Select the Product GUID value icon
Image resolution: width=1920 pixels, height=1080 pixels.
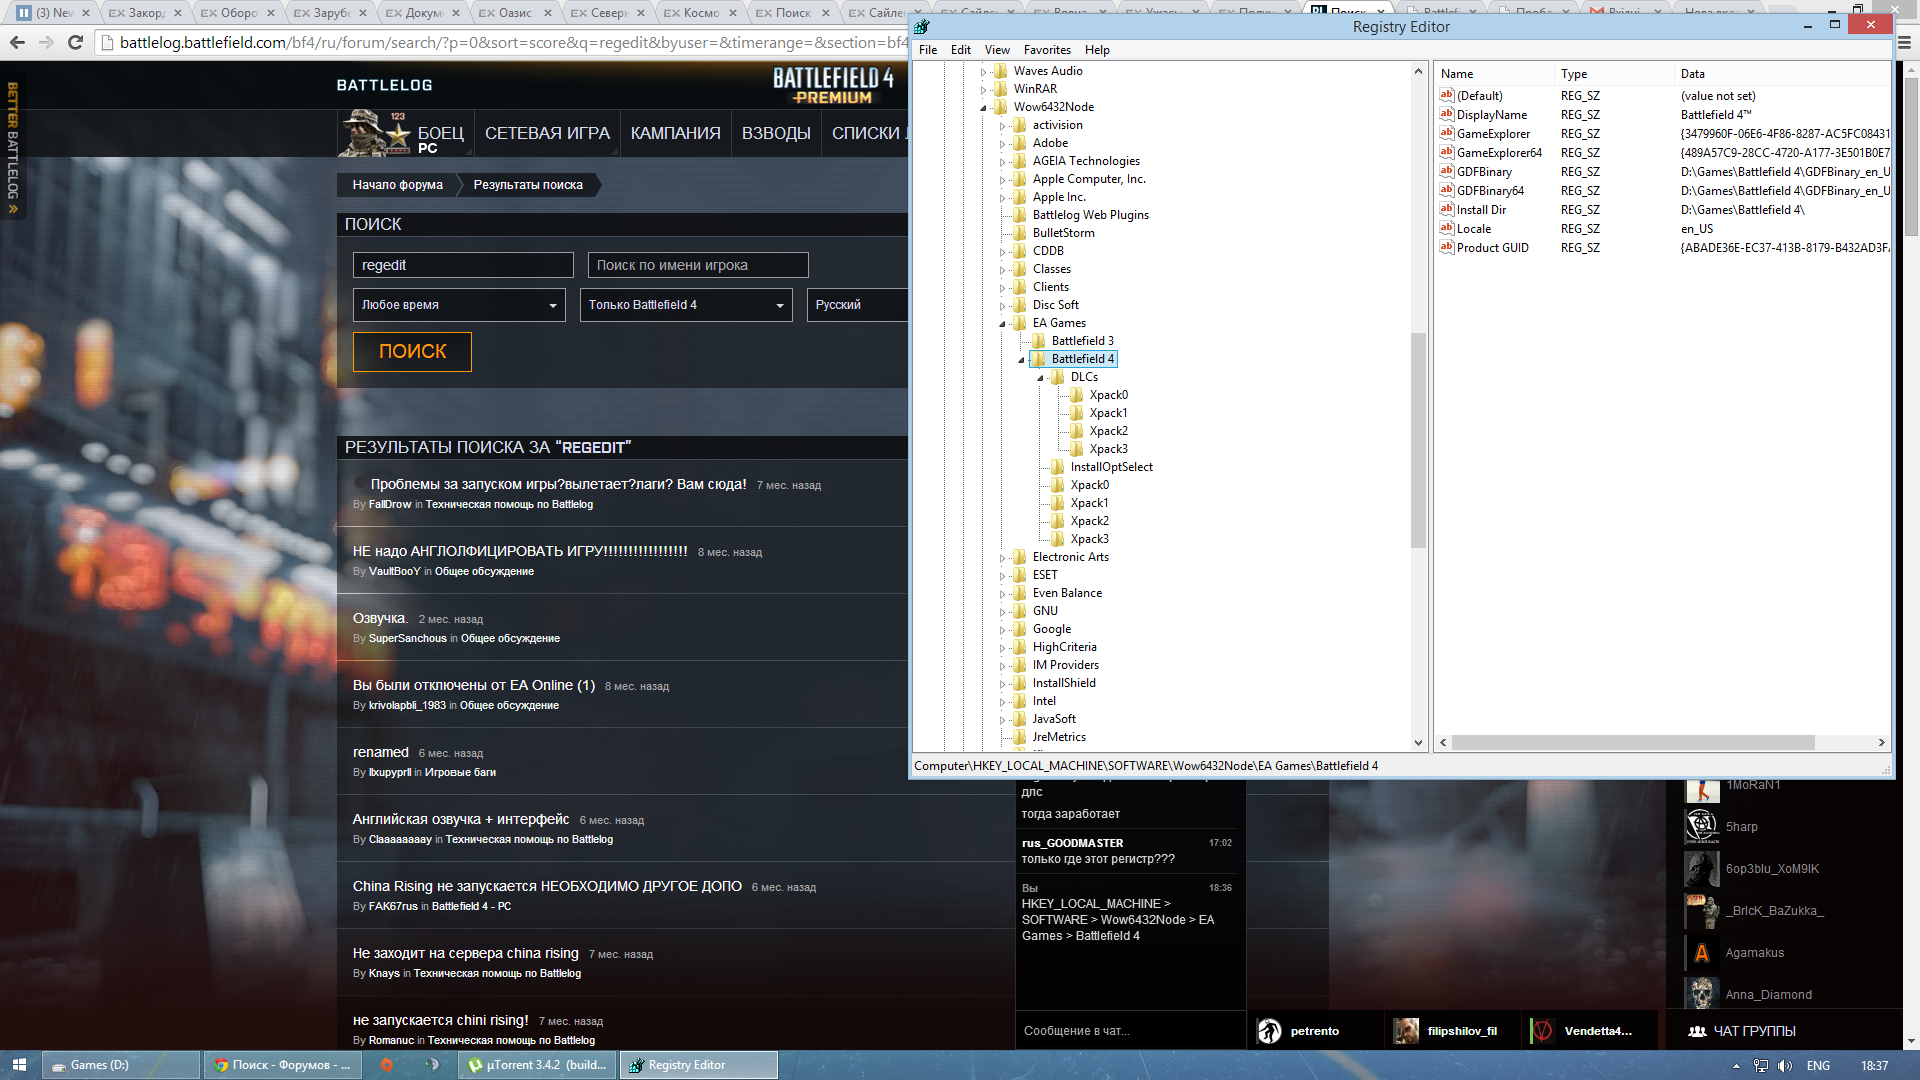pos(1446,247)
